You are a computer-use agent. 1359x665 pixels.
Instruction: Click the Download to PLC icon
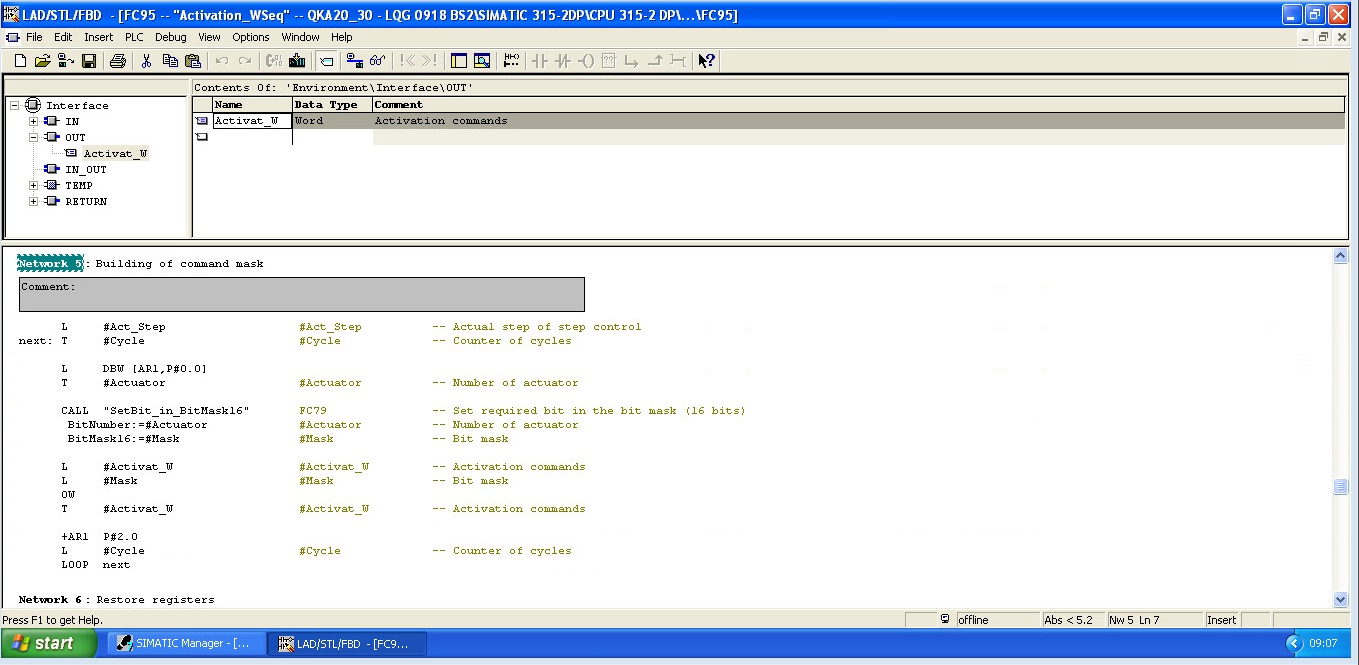pos(297,61)
